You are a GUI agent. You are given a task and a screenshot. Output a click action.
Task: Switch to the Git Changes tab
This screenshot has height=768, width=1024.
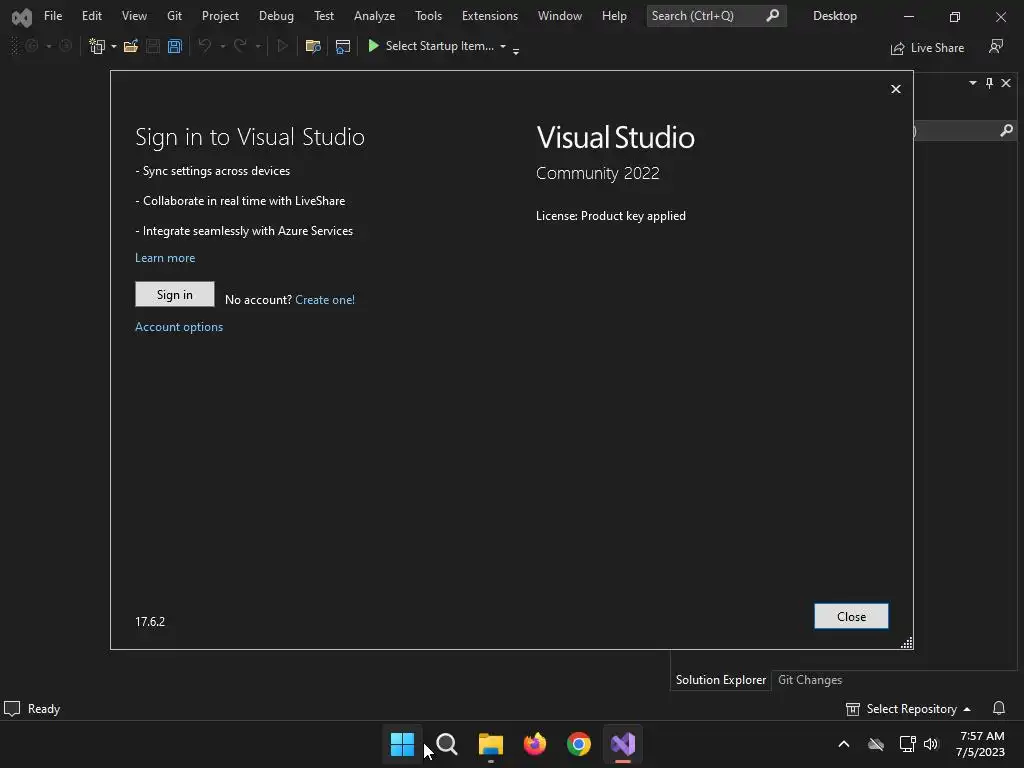(x=810, y=680)
